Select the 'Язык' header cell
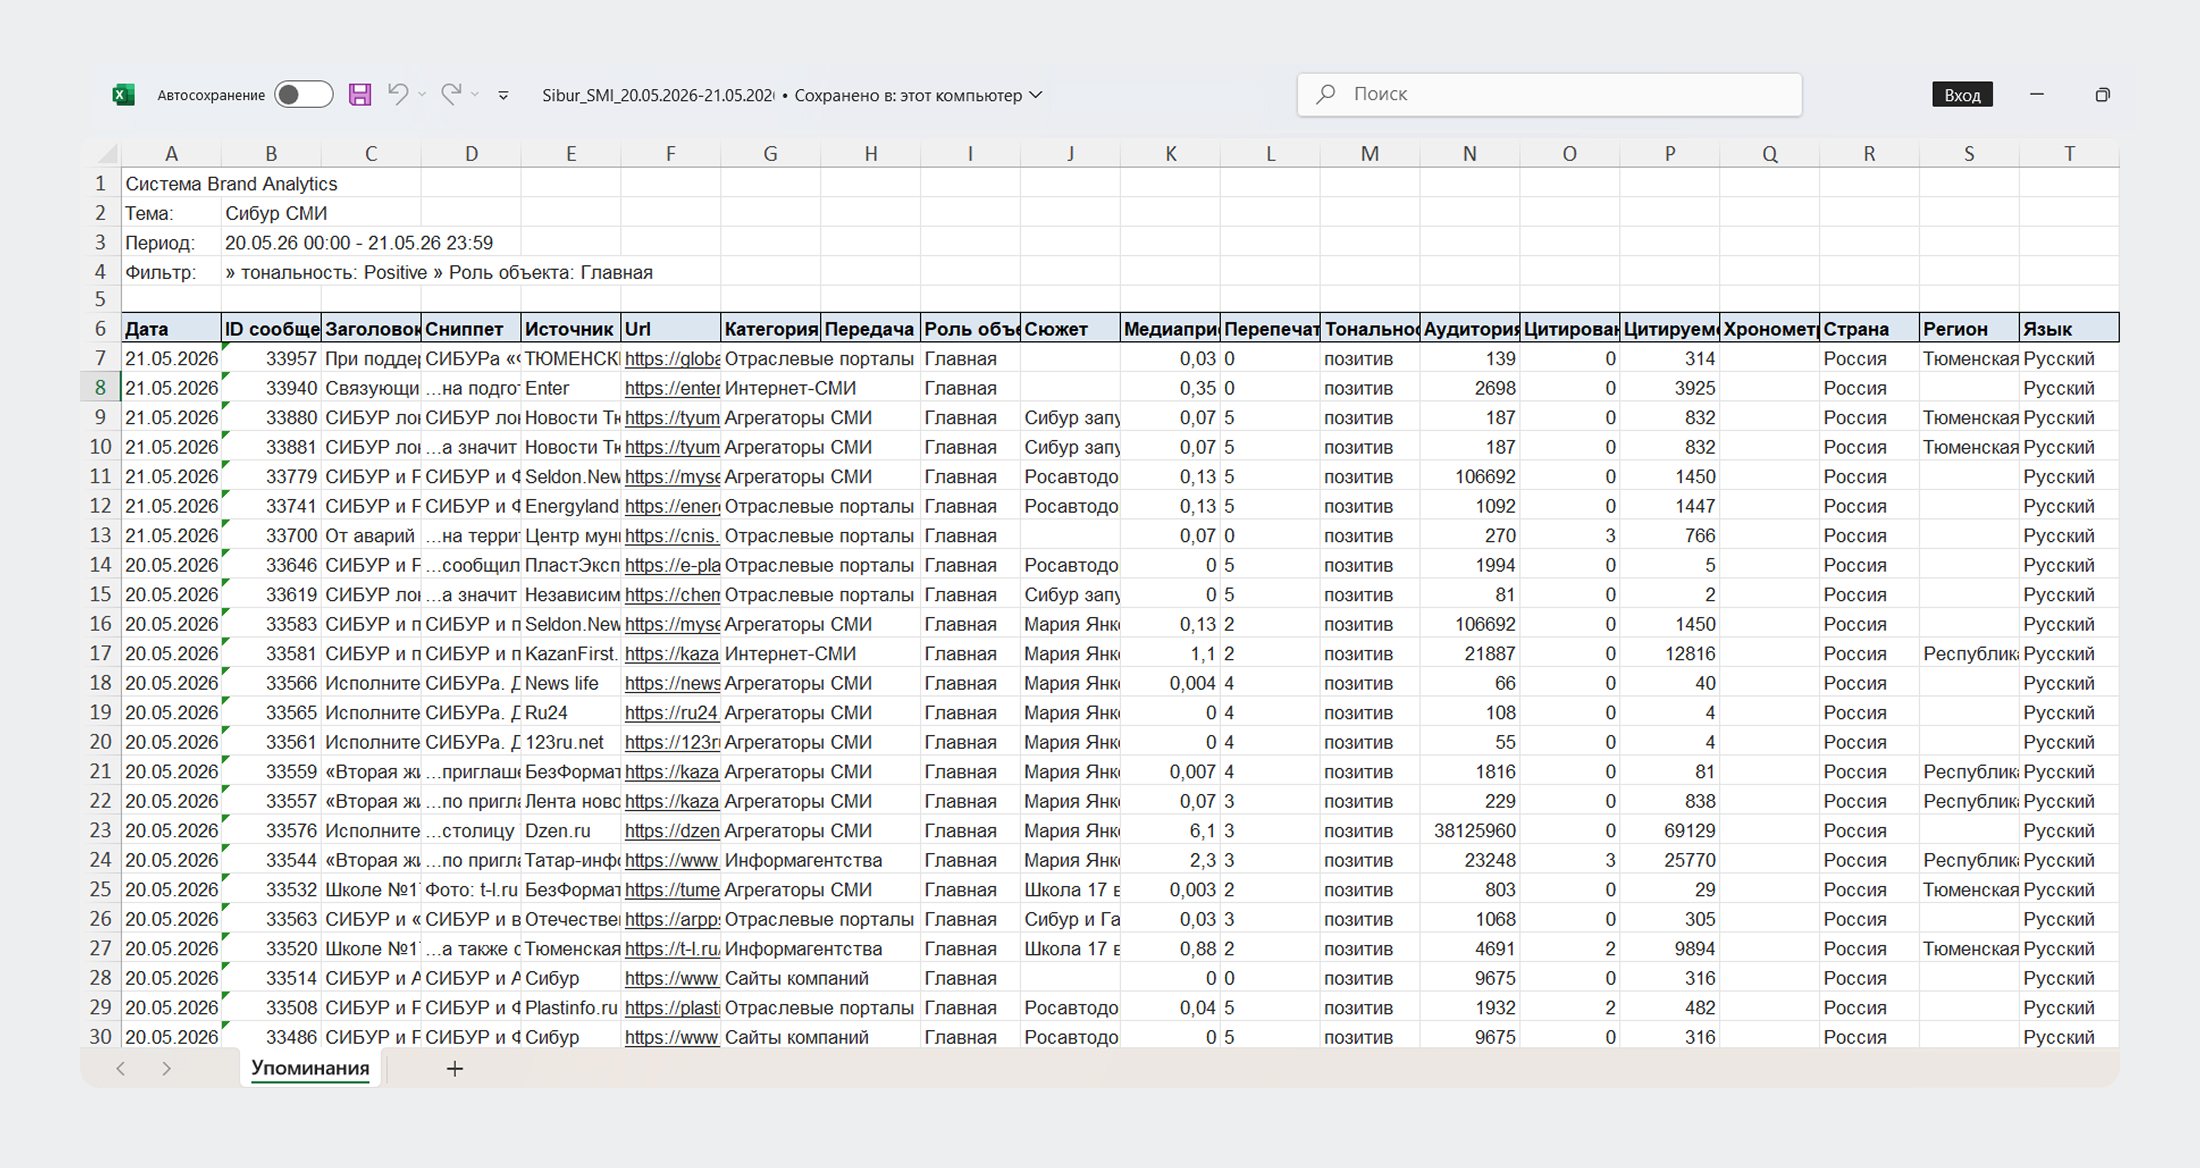The image size is (2200, 1168). tap(2069, 329)
